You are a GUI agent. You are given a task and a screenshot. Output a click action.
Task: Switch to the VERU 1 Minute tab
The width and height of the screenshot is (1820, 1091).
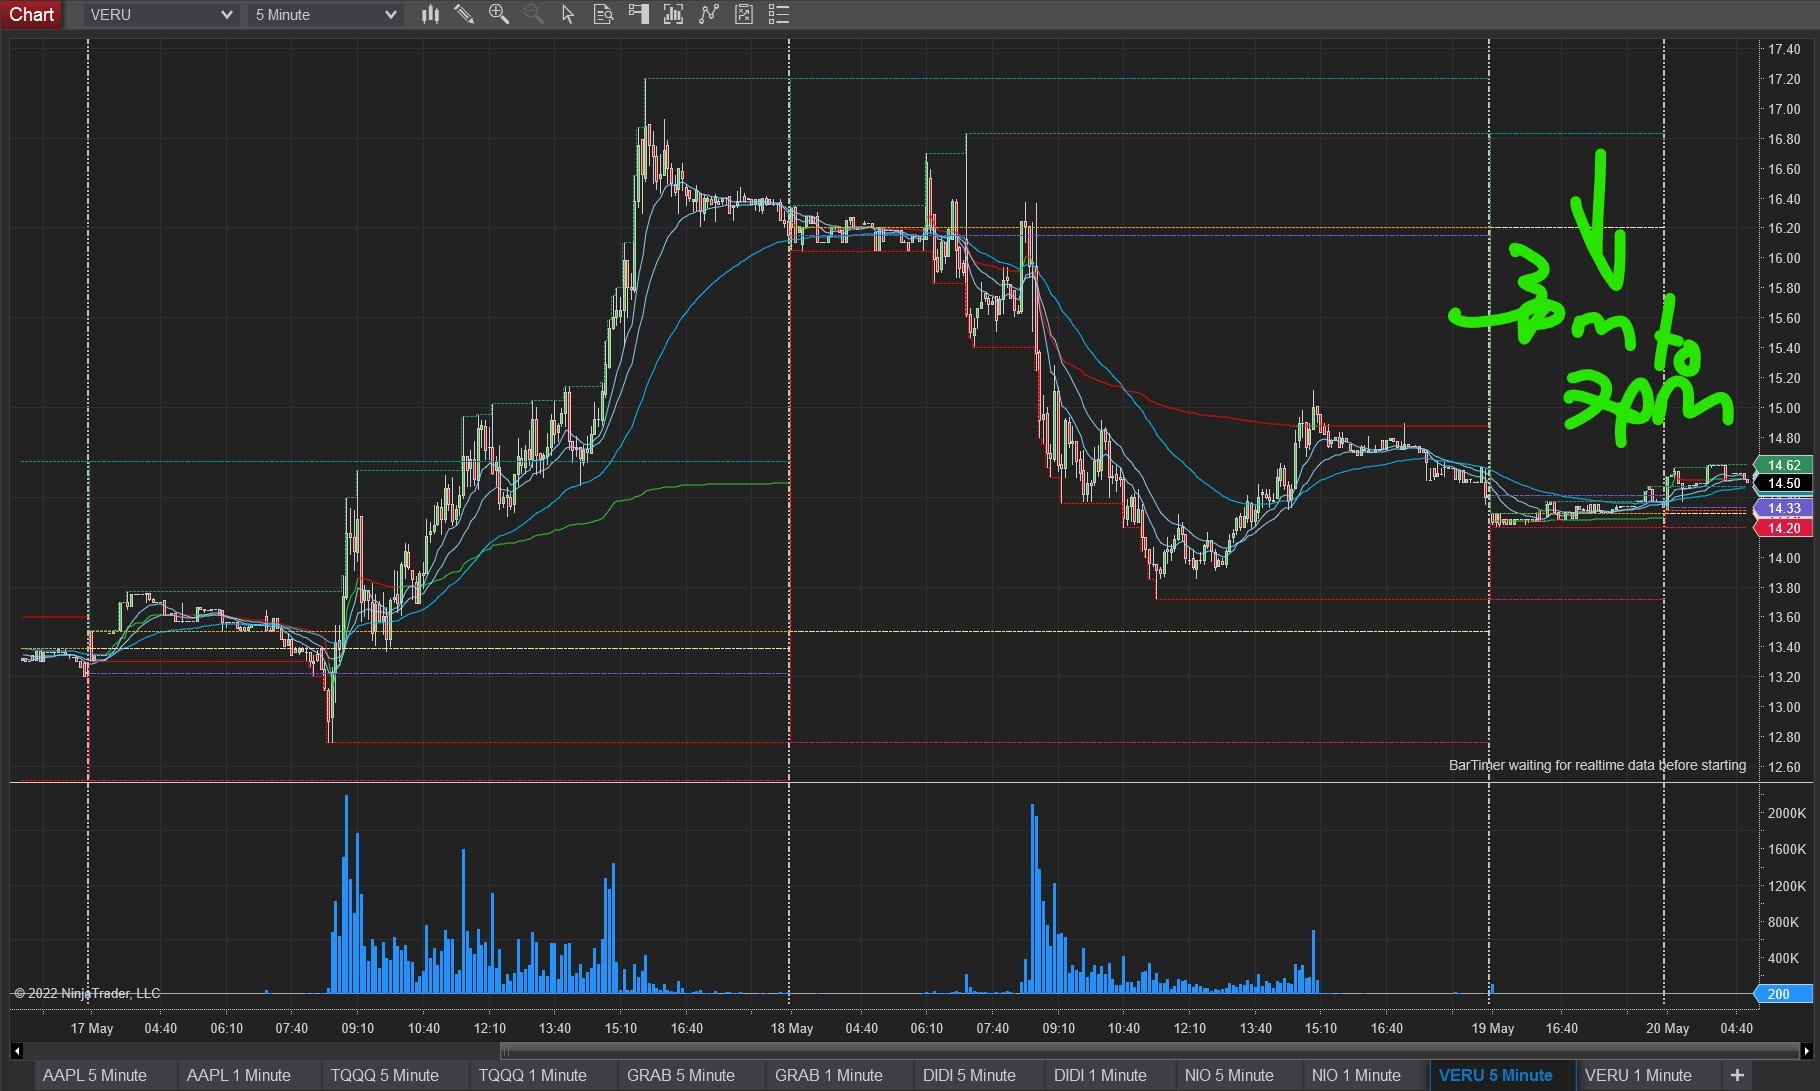tap(1638, 1075)
